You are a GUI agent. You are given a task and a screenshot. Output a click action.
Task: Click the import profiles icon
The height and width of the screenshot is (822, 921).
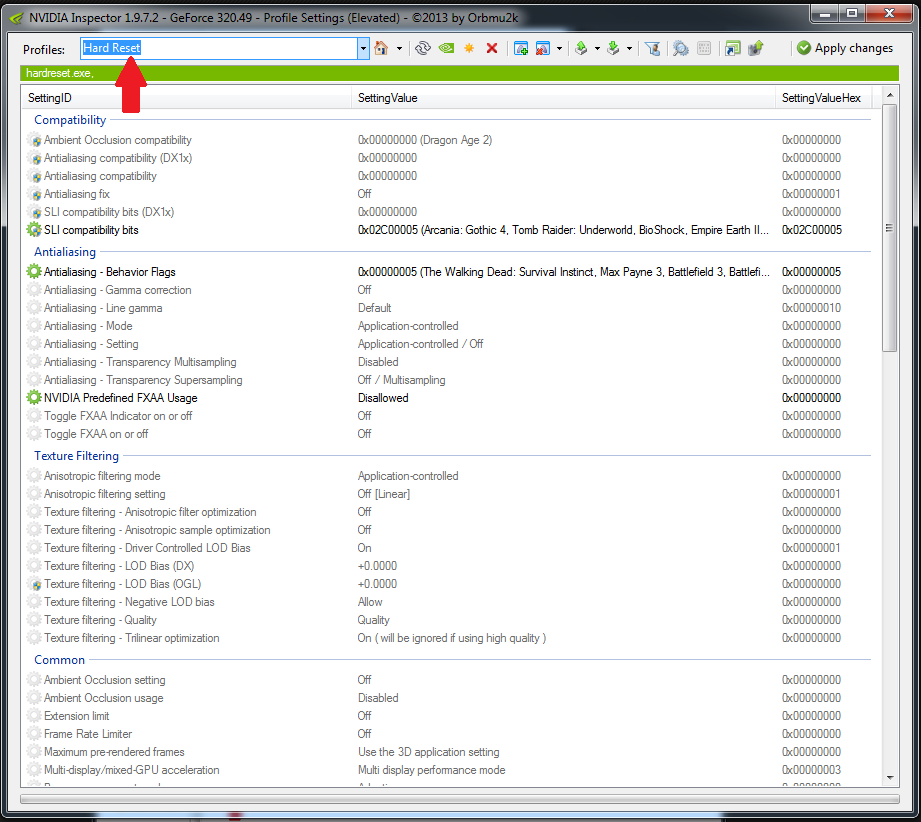tap(613, 48)
